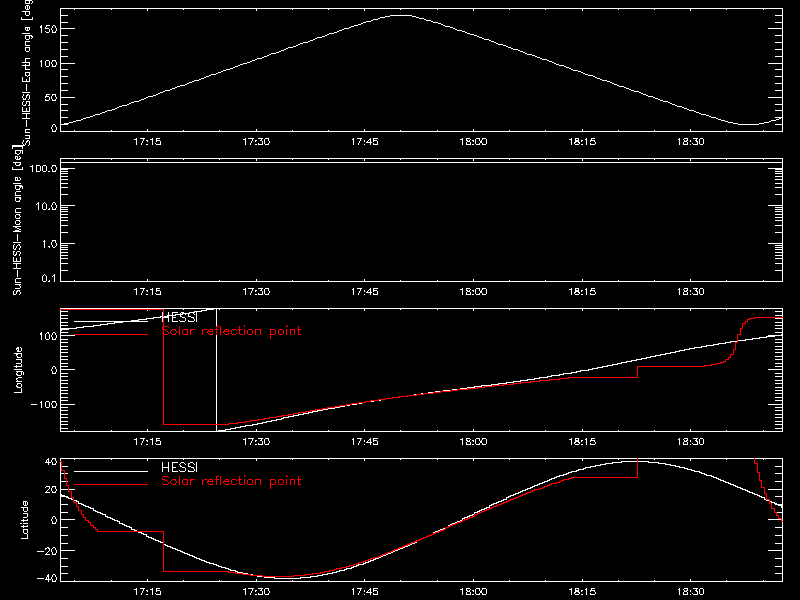Click '18:30' under the Earth angle plot

691,142
